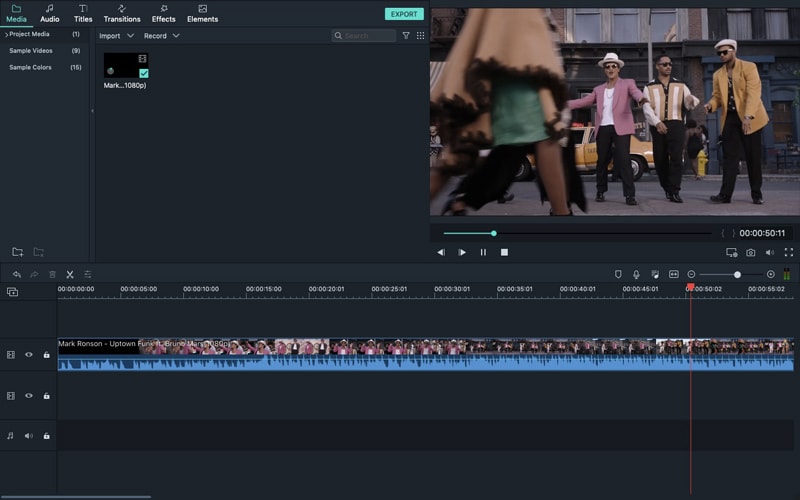Click the clip audio waveform
The height and width of the screenshot is (500, 800).
click(426, 363)
